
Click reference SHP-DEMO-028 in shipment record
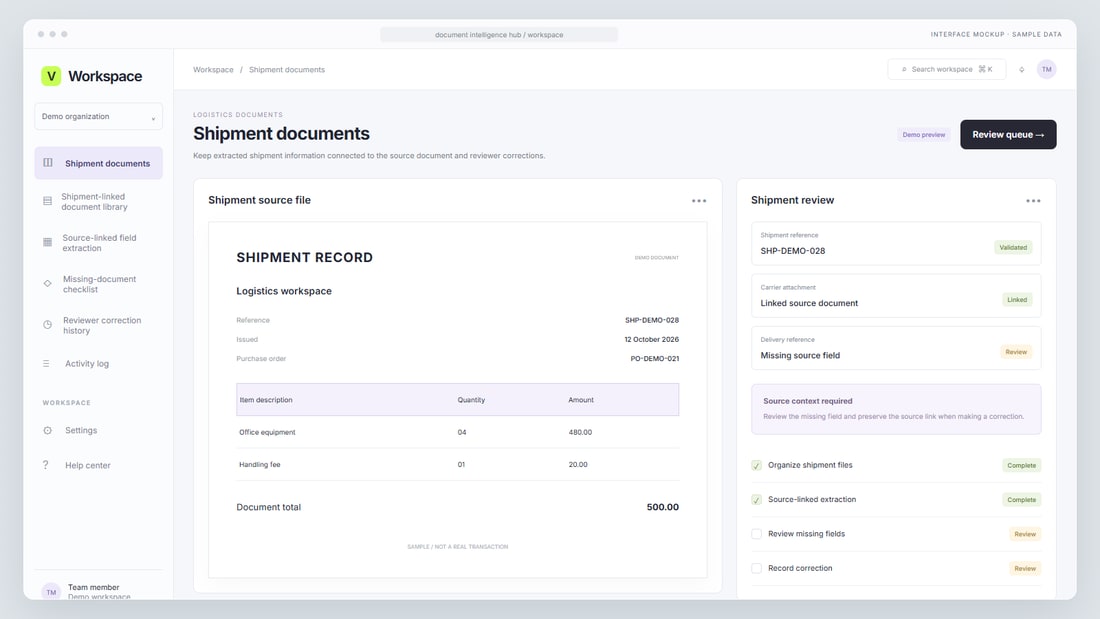tap(652, 320)
